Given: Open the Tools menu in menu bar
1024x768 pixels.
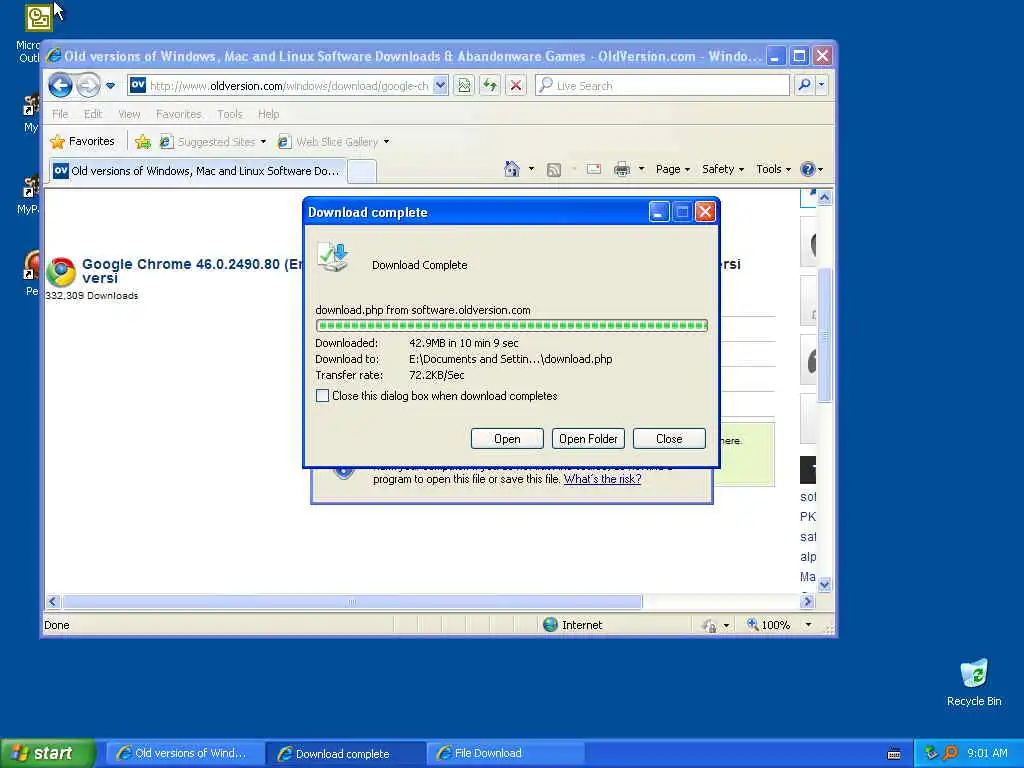Looking at the screenshot, I should 230,114.
